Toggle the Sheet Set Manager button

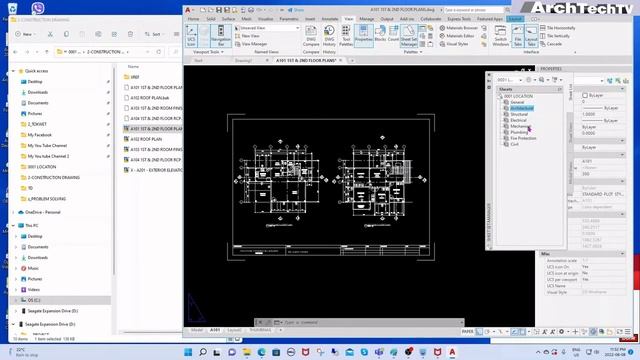pos(409,36)
